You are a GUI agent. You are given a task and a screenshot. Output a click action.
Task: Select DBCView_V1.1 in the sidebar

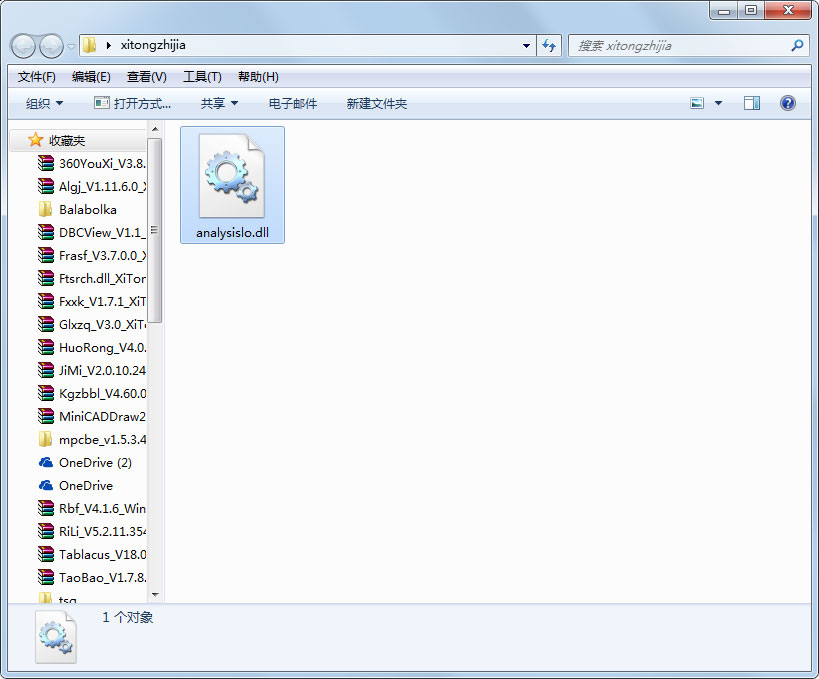click(x=92, y=232)
